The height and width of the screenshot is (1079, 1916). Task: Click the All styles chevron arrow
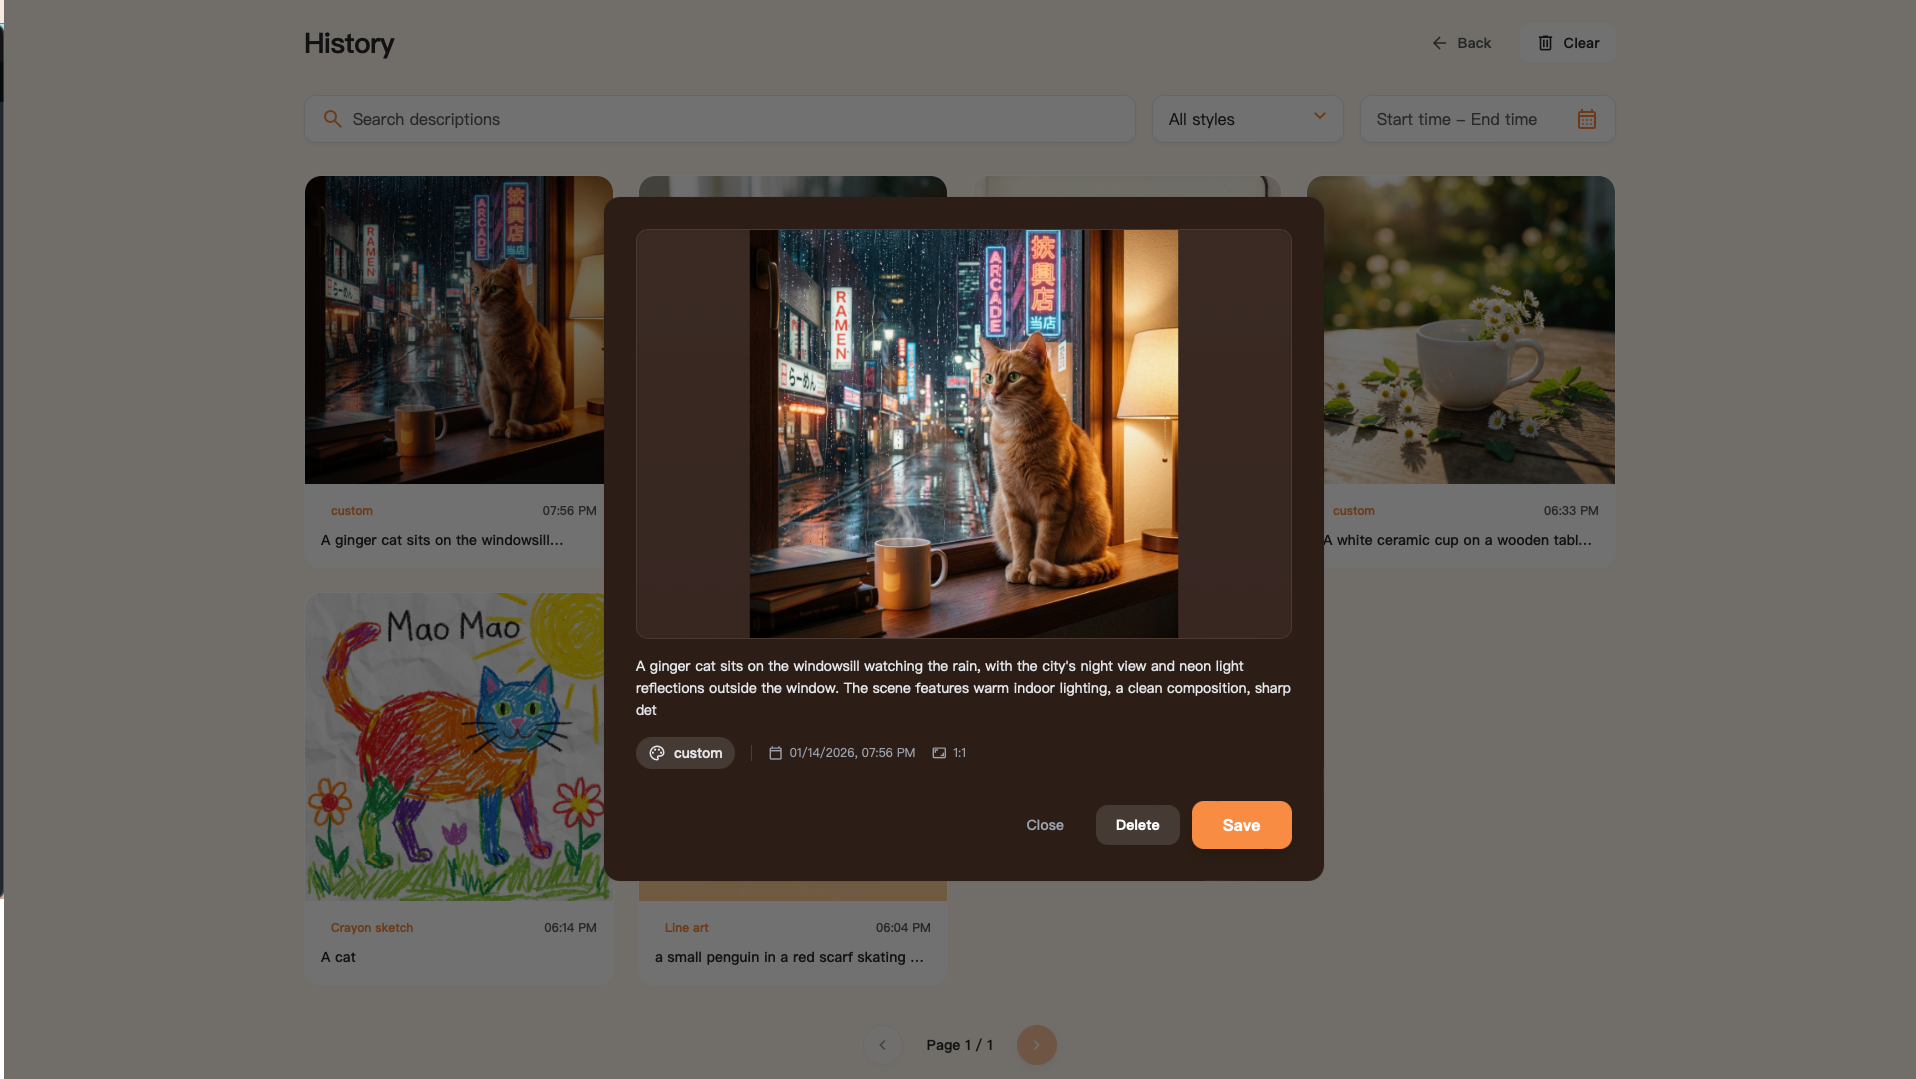(1319, 116)
